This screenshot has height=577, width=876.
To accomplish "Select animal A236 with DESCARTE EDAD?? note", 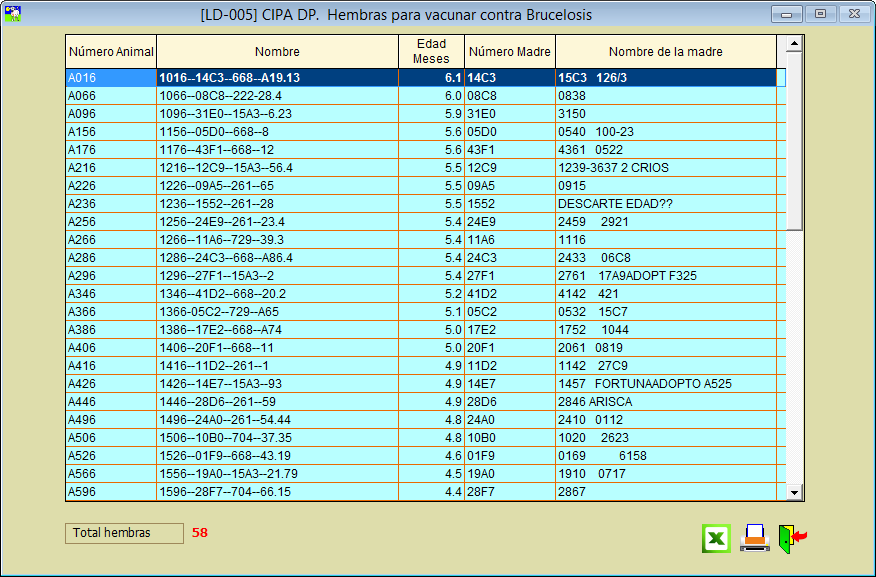I will [110, 204].
